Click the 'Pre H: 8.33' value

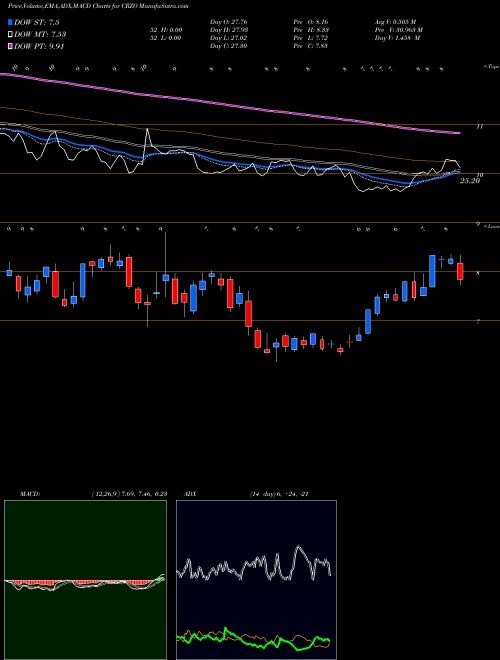point(311,30)
